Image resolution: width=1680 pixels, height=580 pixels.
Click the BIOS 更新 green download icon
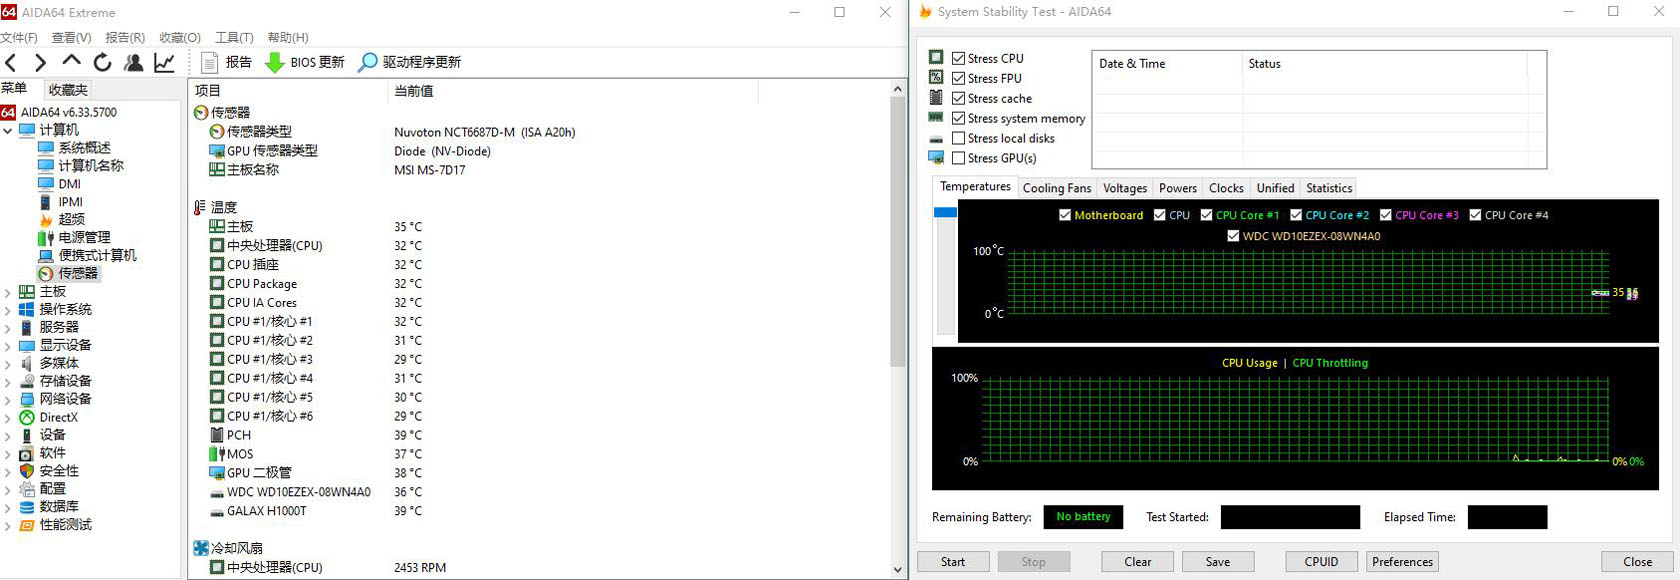275,63
